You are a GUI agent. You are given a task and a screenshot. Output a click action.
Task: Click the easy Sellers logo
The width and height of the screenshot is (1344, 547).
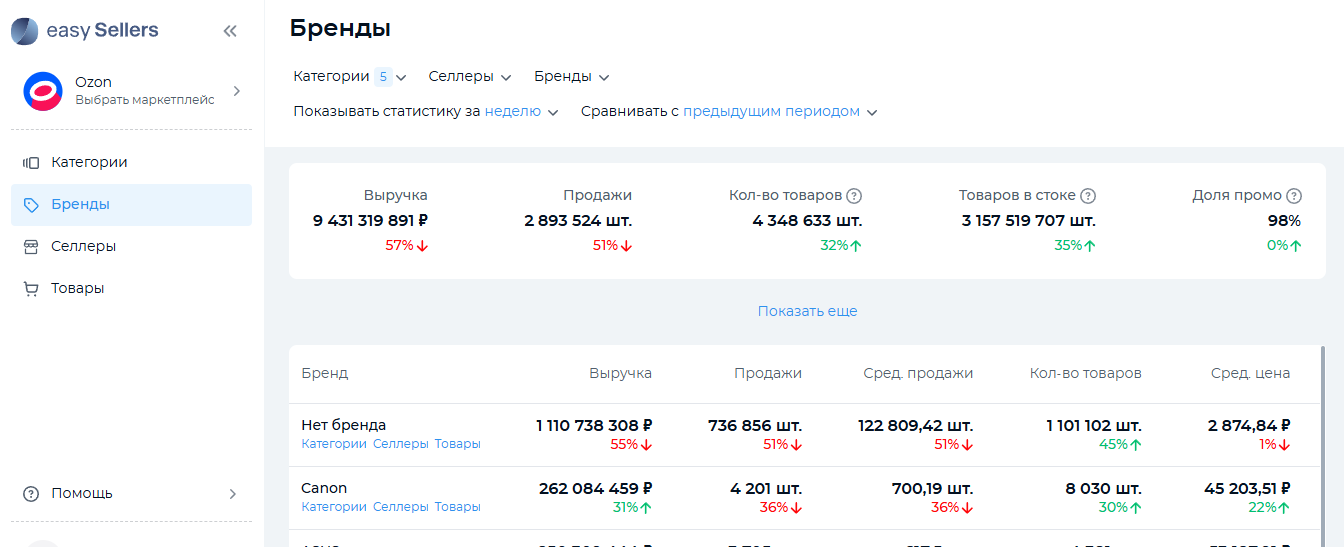pos(85,31)
